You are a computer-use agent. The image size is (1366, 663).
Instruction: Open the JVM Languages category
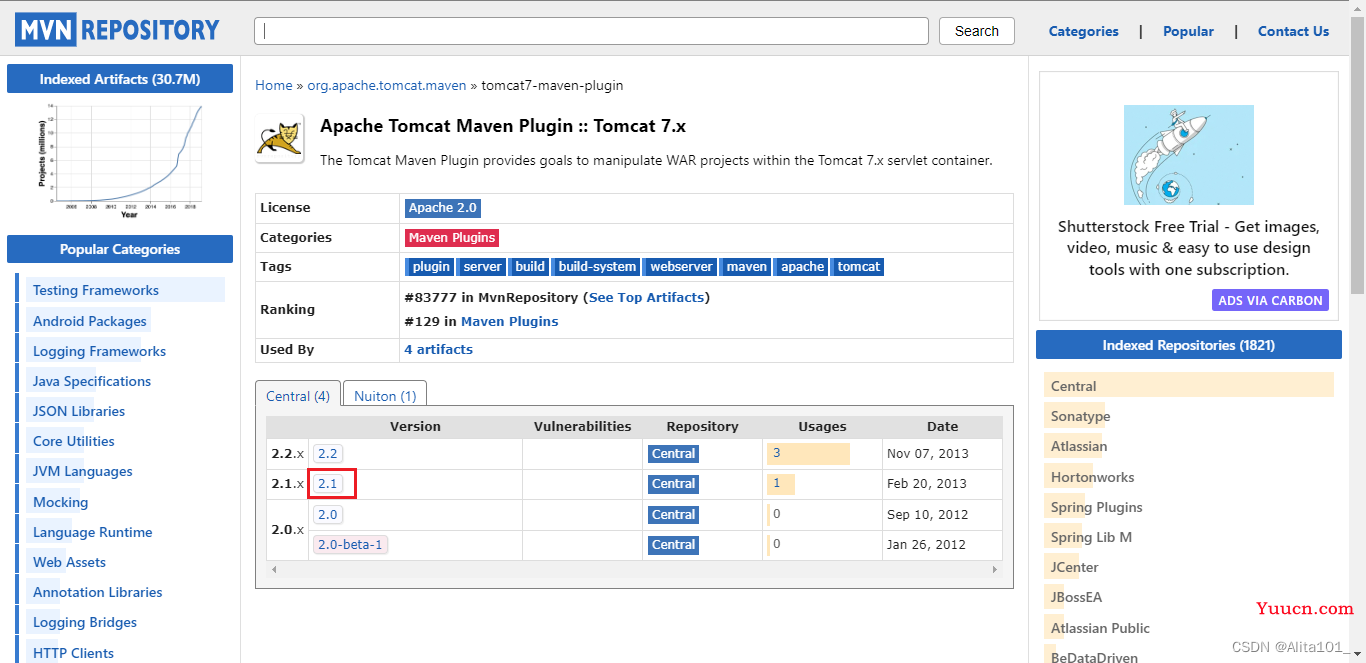coord(83,471)
